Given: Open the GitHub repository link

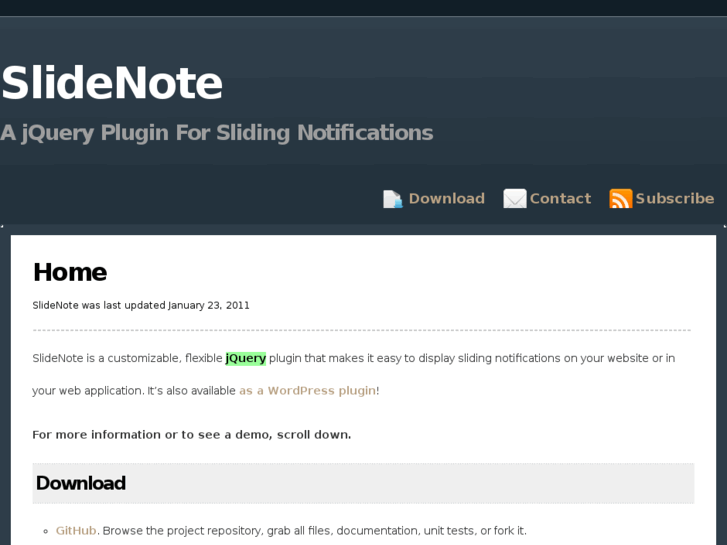Looking at the screenshot, I should [x=76, y=530].
